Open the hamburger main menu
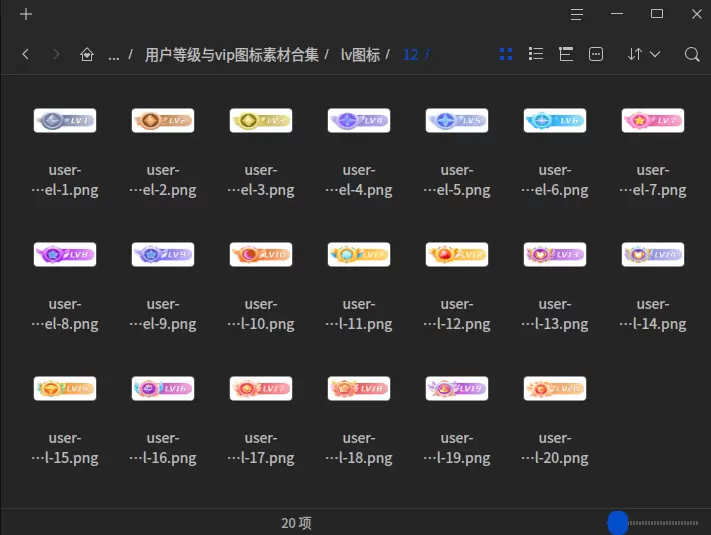The width and height of the screenshot is (711, 535). [576, 15]
